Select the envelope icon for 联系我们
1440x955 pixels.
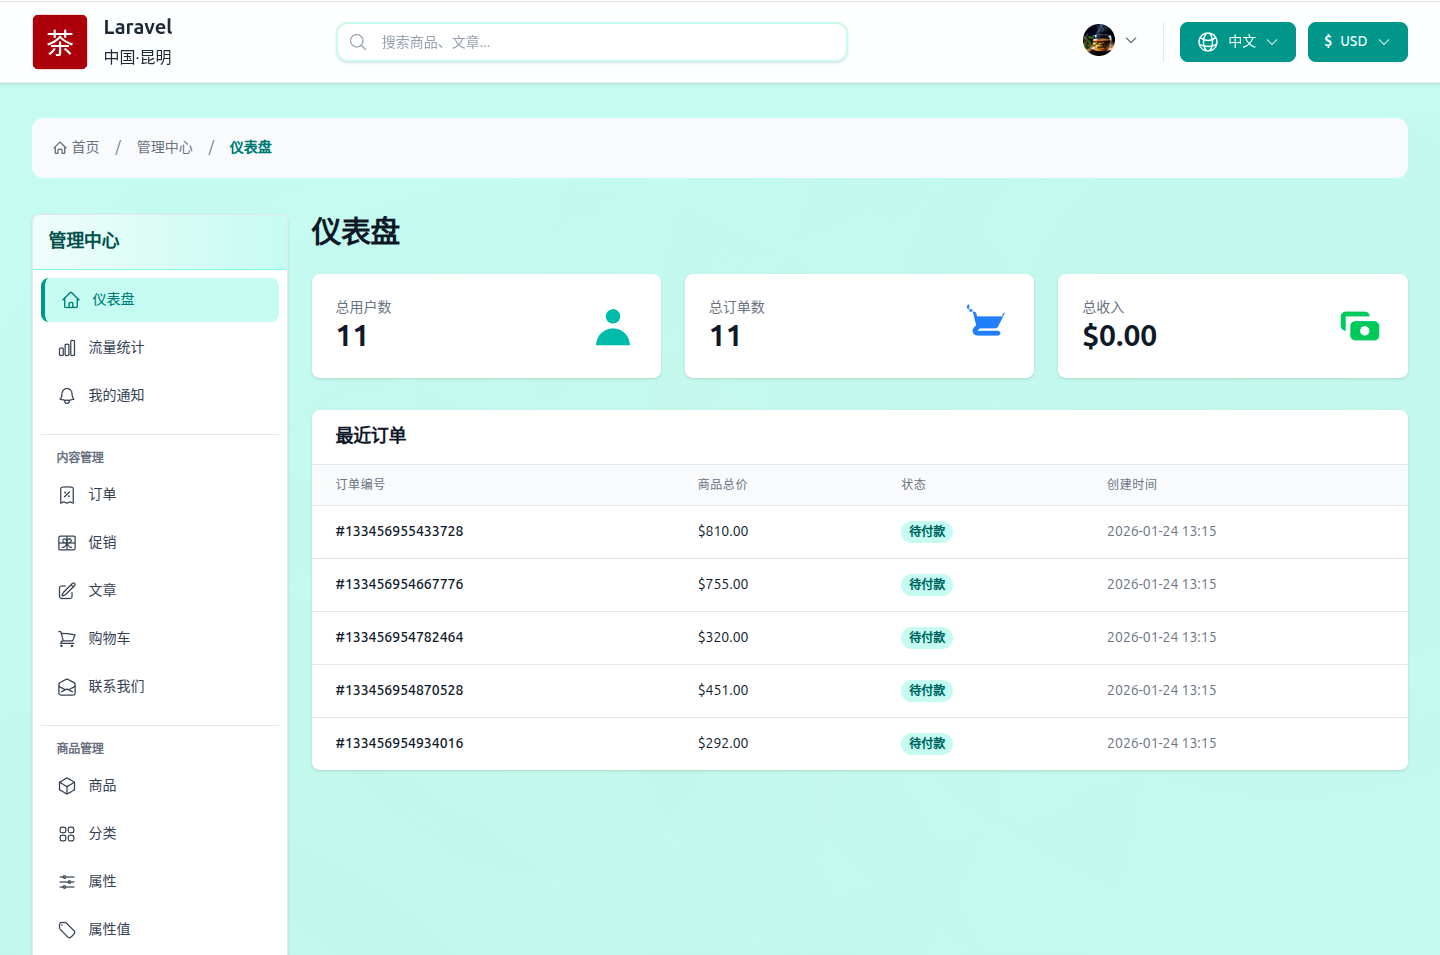(x=67, y=686)
